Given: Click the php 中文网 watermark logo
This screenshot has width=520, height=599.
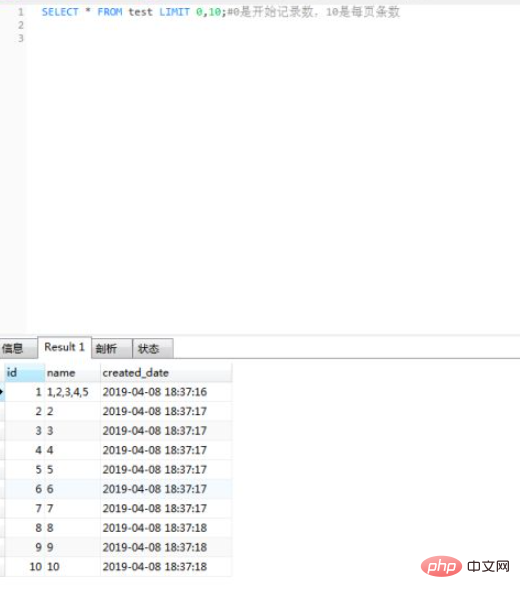Looking at the screenshot, I should pos(465,566).
